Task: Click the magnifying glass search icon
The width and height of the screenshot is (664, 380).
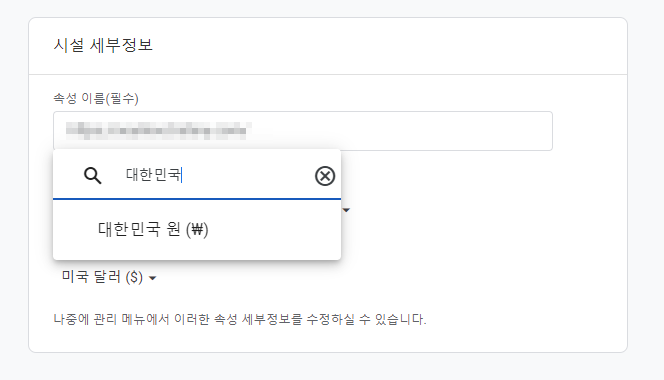Action: click(92, 175)
